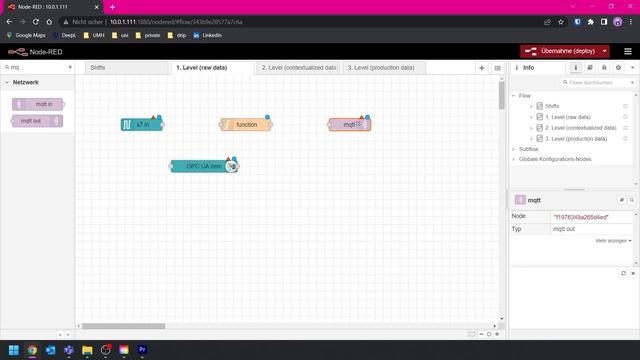Open the Google Maps bookmark
640x360 pixels.
tap(26, 36)
